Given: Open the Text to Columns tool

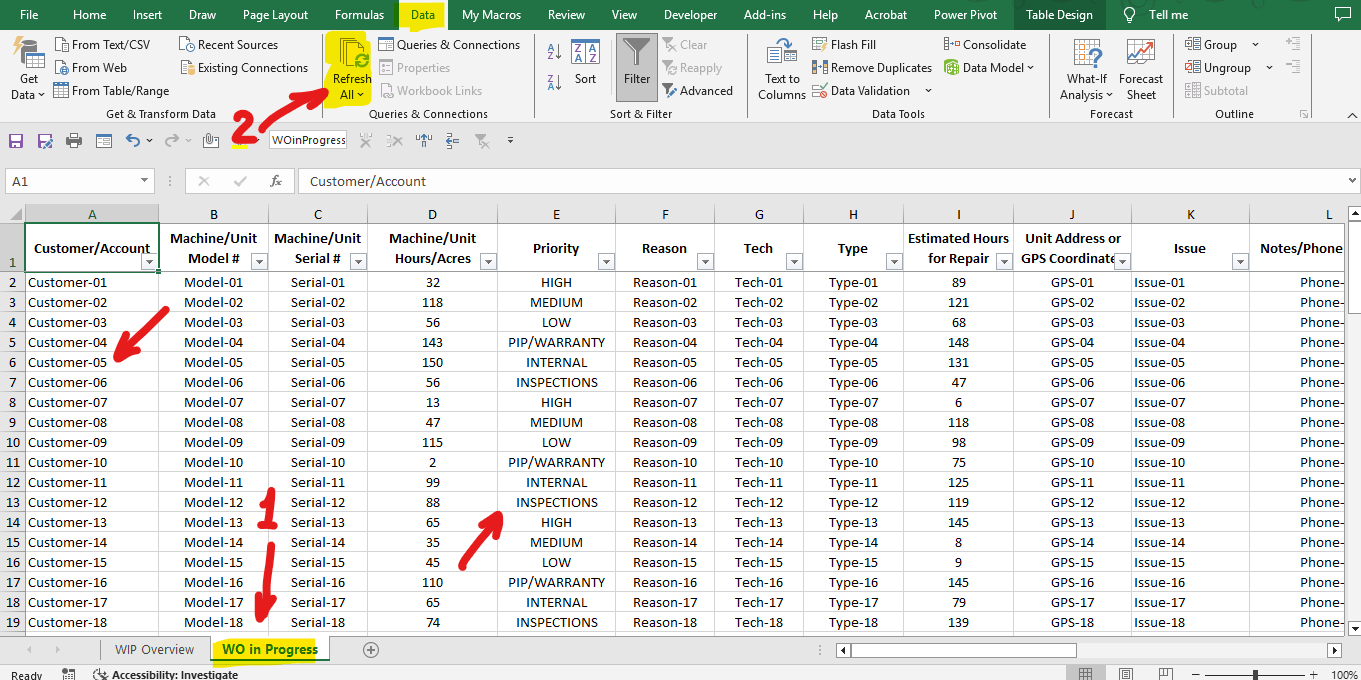Looking at the screenshot, I should [x=781, y=67].
